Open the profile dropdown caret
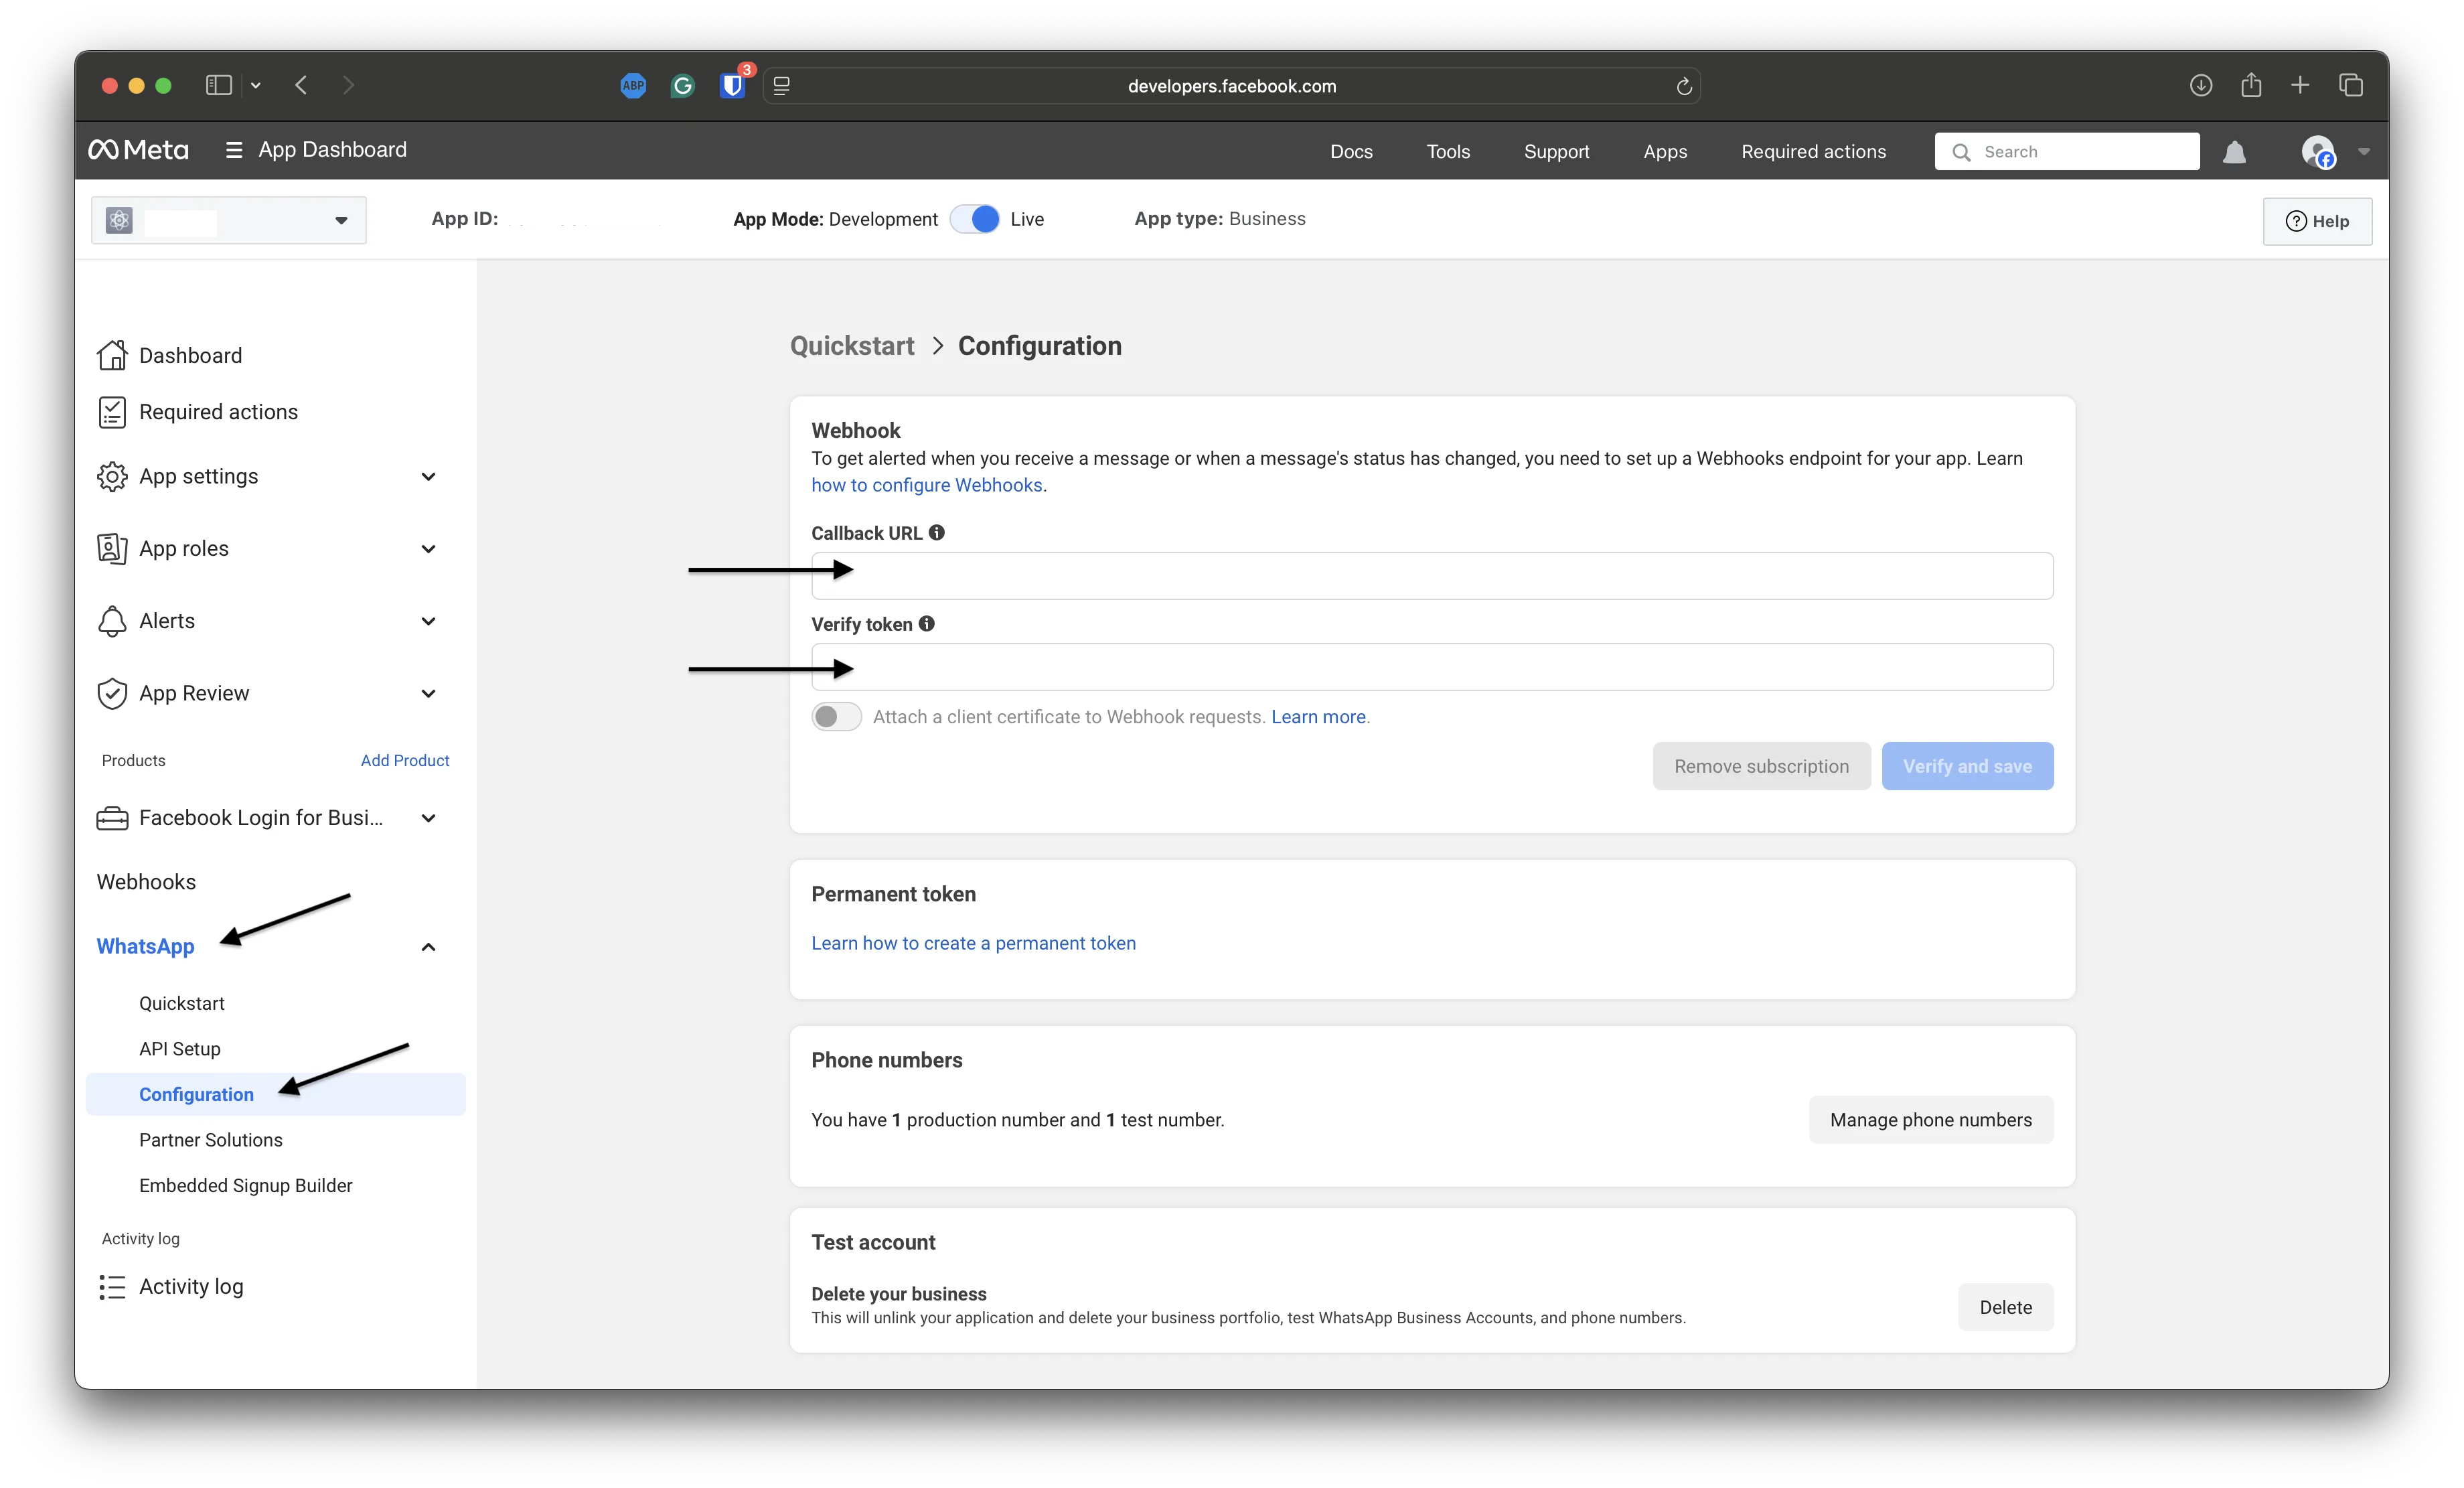The image size is (2464, 1488). [2364, 152]
